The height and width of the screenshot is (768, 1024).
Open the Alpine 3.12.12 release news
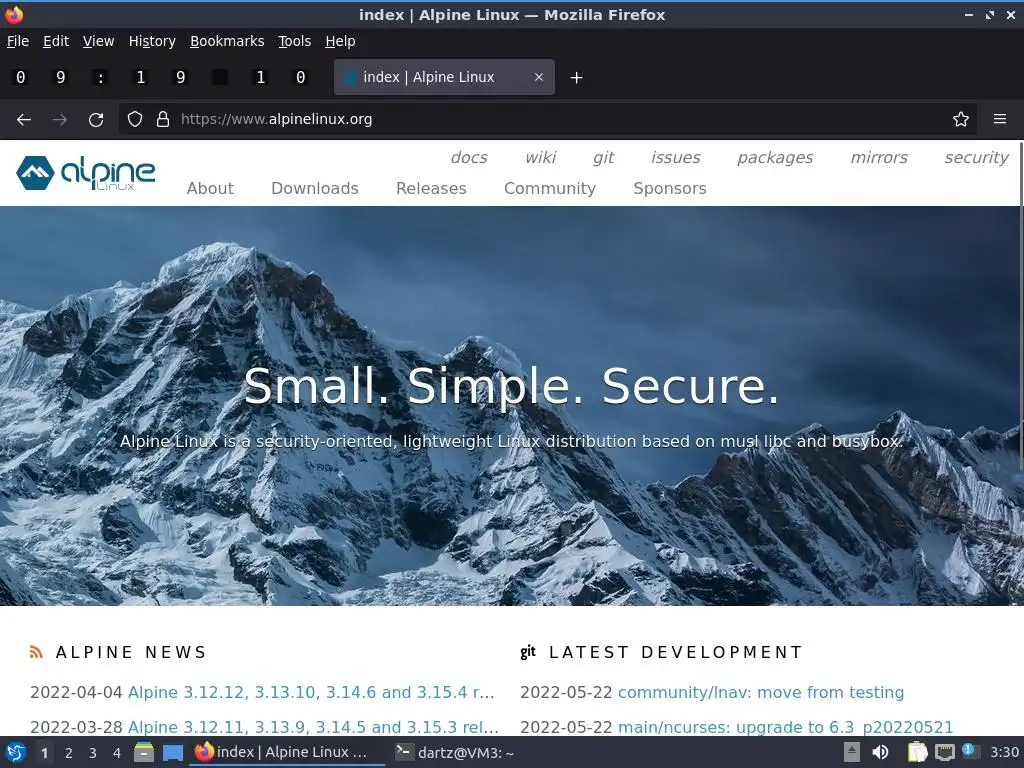[x=311, y=692]
